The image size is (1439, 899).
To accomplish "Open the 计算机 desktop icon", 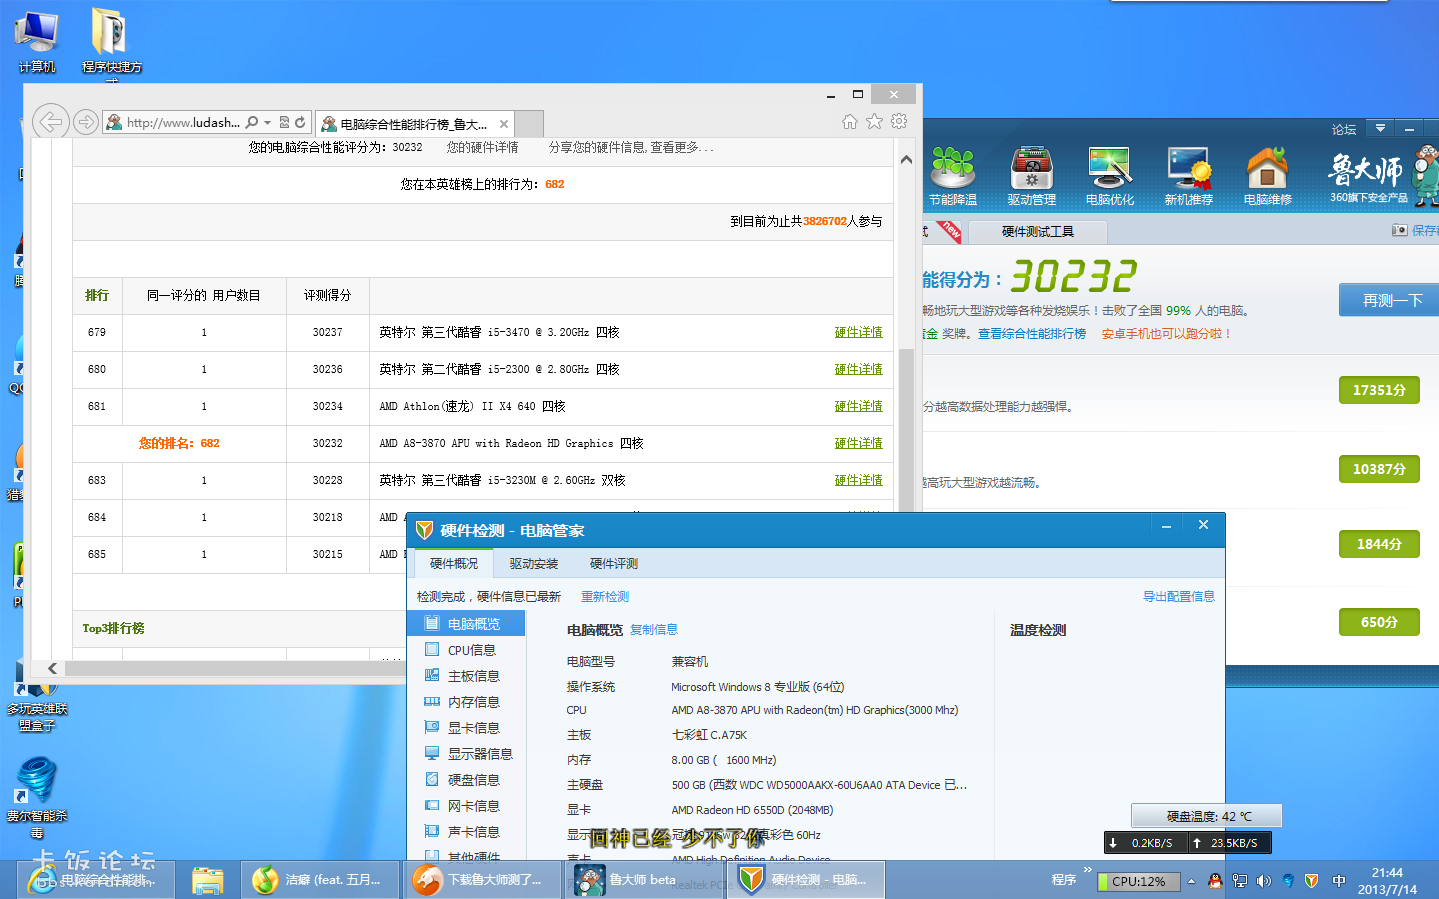I will pyautogui.click(x=37, y=41).
